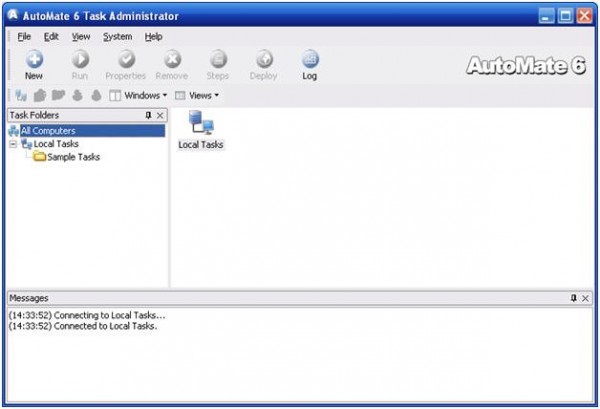Open the Help menu

(x=153, y=37)
